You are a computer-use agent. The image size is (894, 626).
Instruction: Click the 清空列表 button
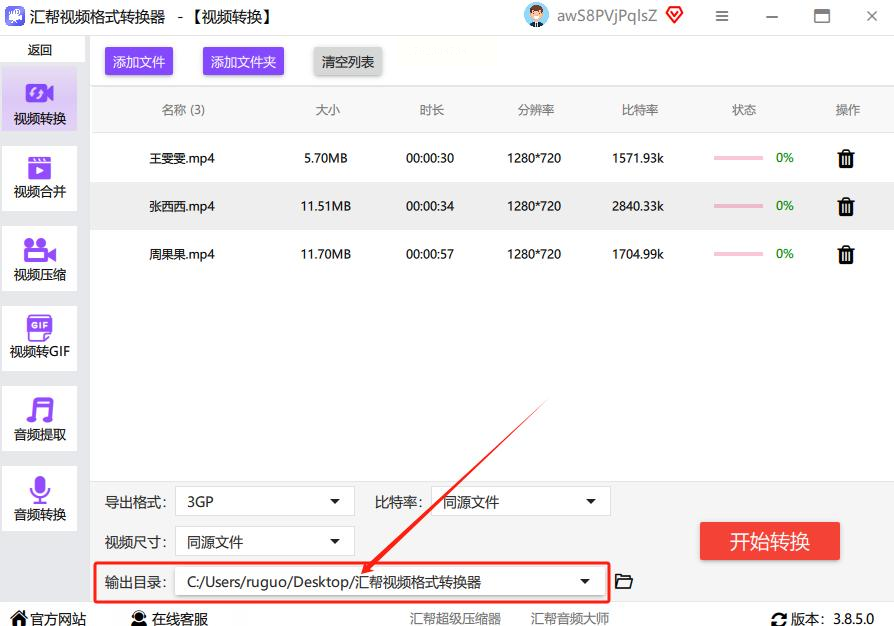347,62
